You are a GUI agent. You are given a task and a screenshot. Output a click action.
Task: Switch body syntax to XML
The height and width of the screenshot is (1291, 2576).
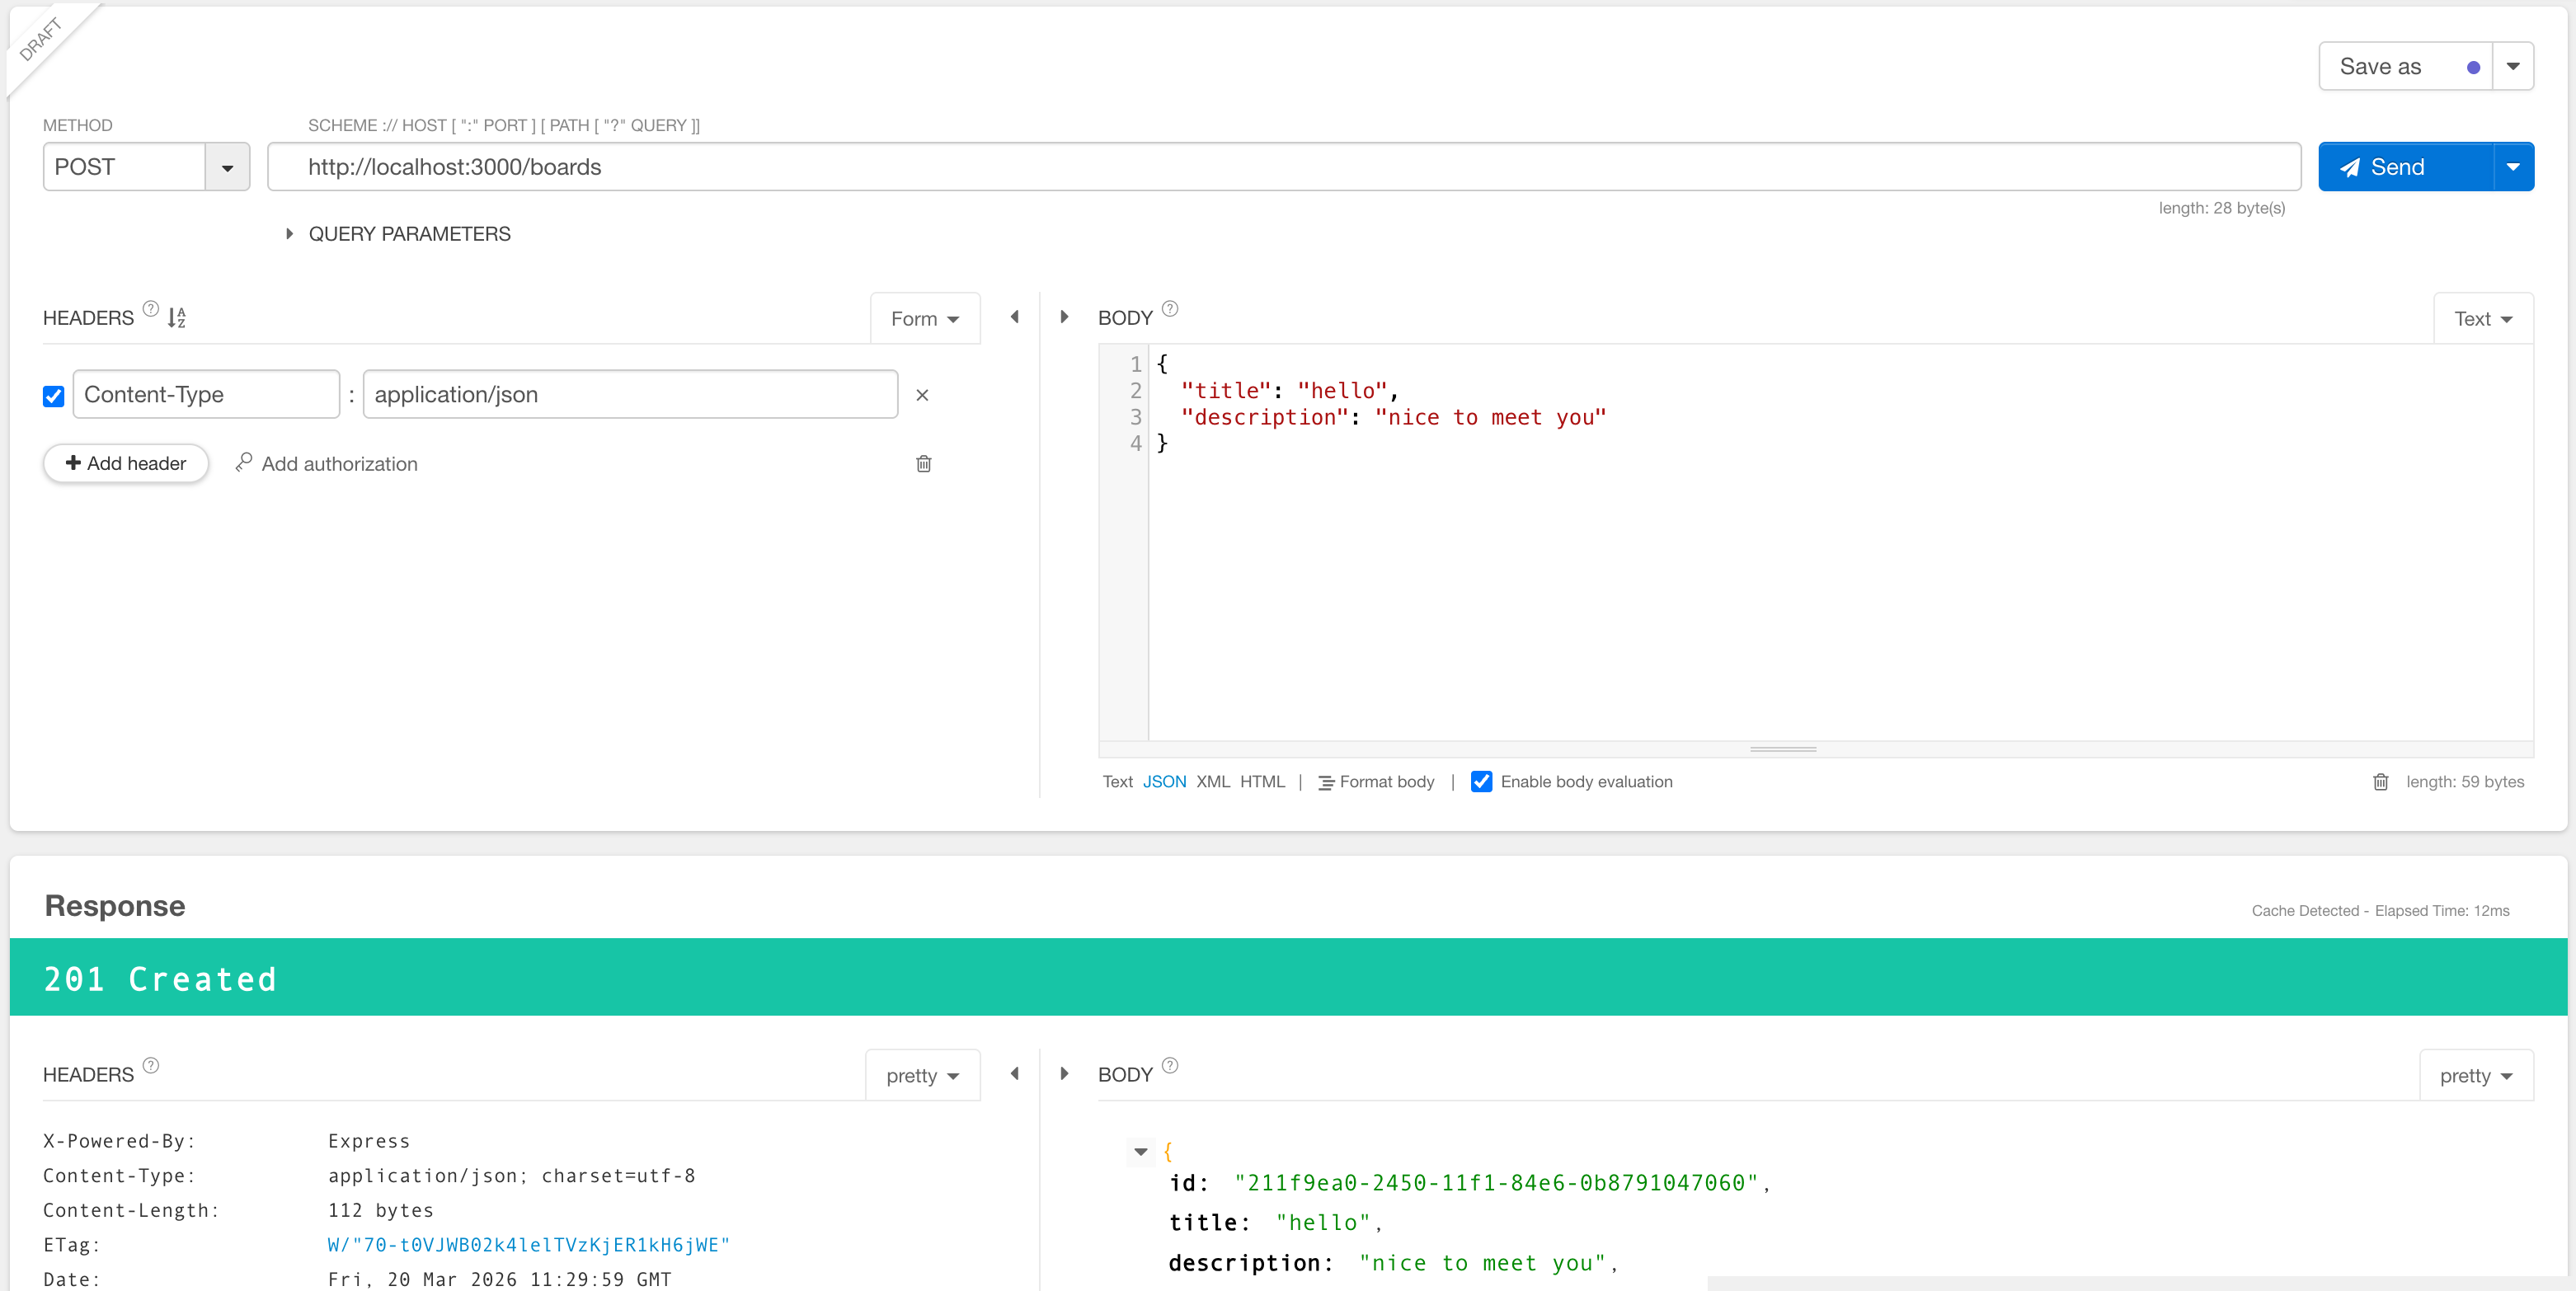coord(1212,782)
